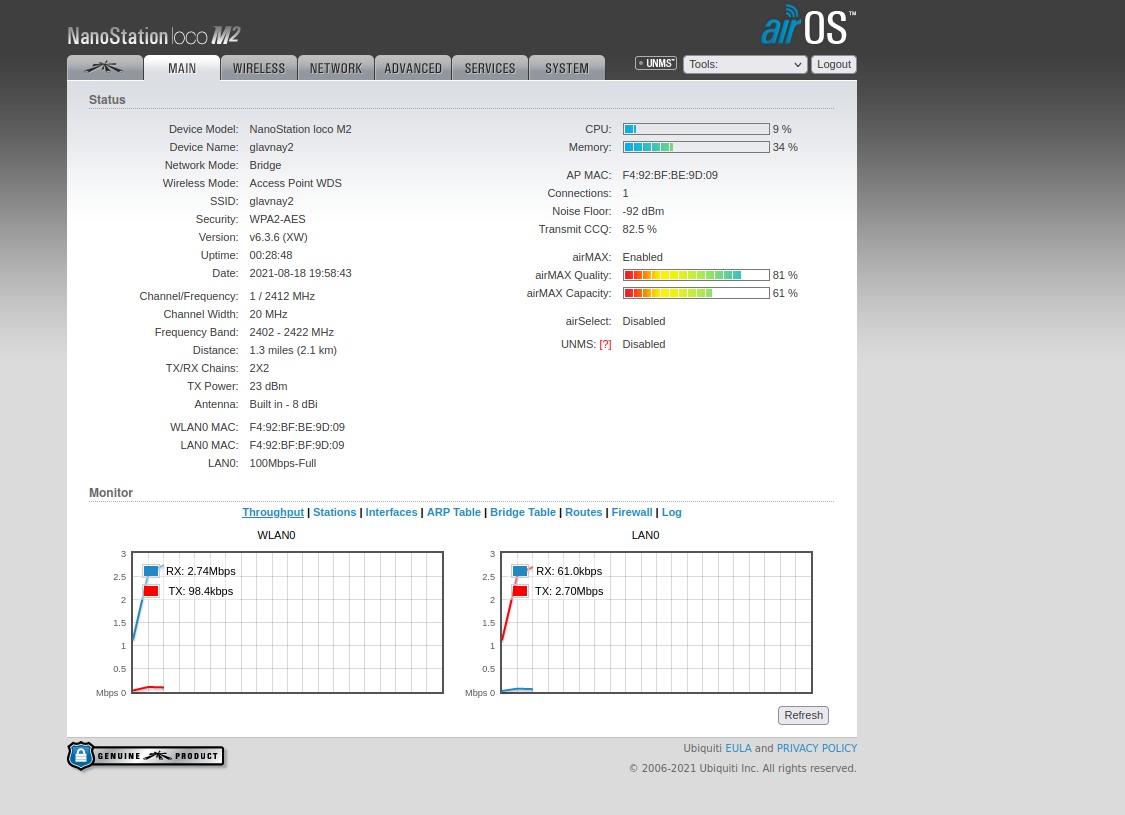Click the airMAX Capacity bar

[x=696, y=293]
